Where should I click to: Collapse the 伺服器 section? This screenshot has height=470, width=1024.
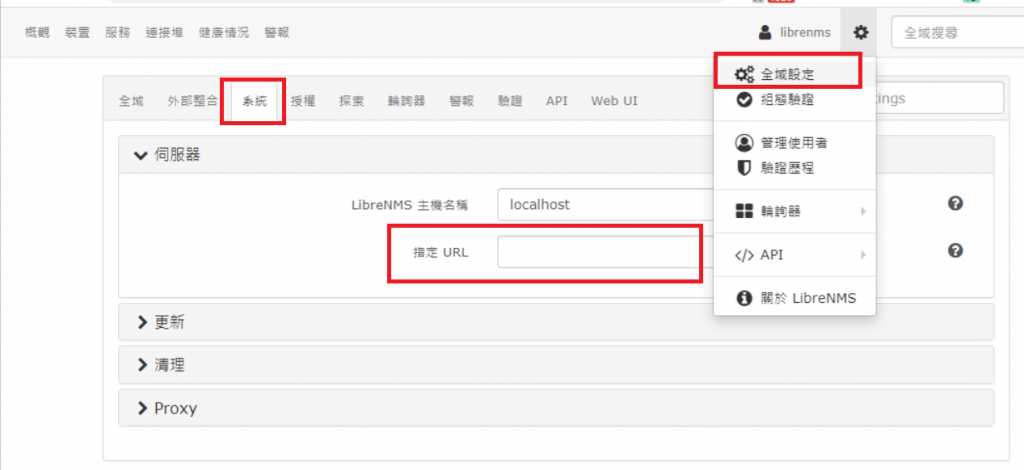170,155
